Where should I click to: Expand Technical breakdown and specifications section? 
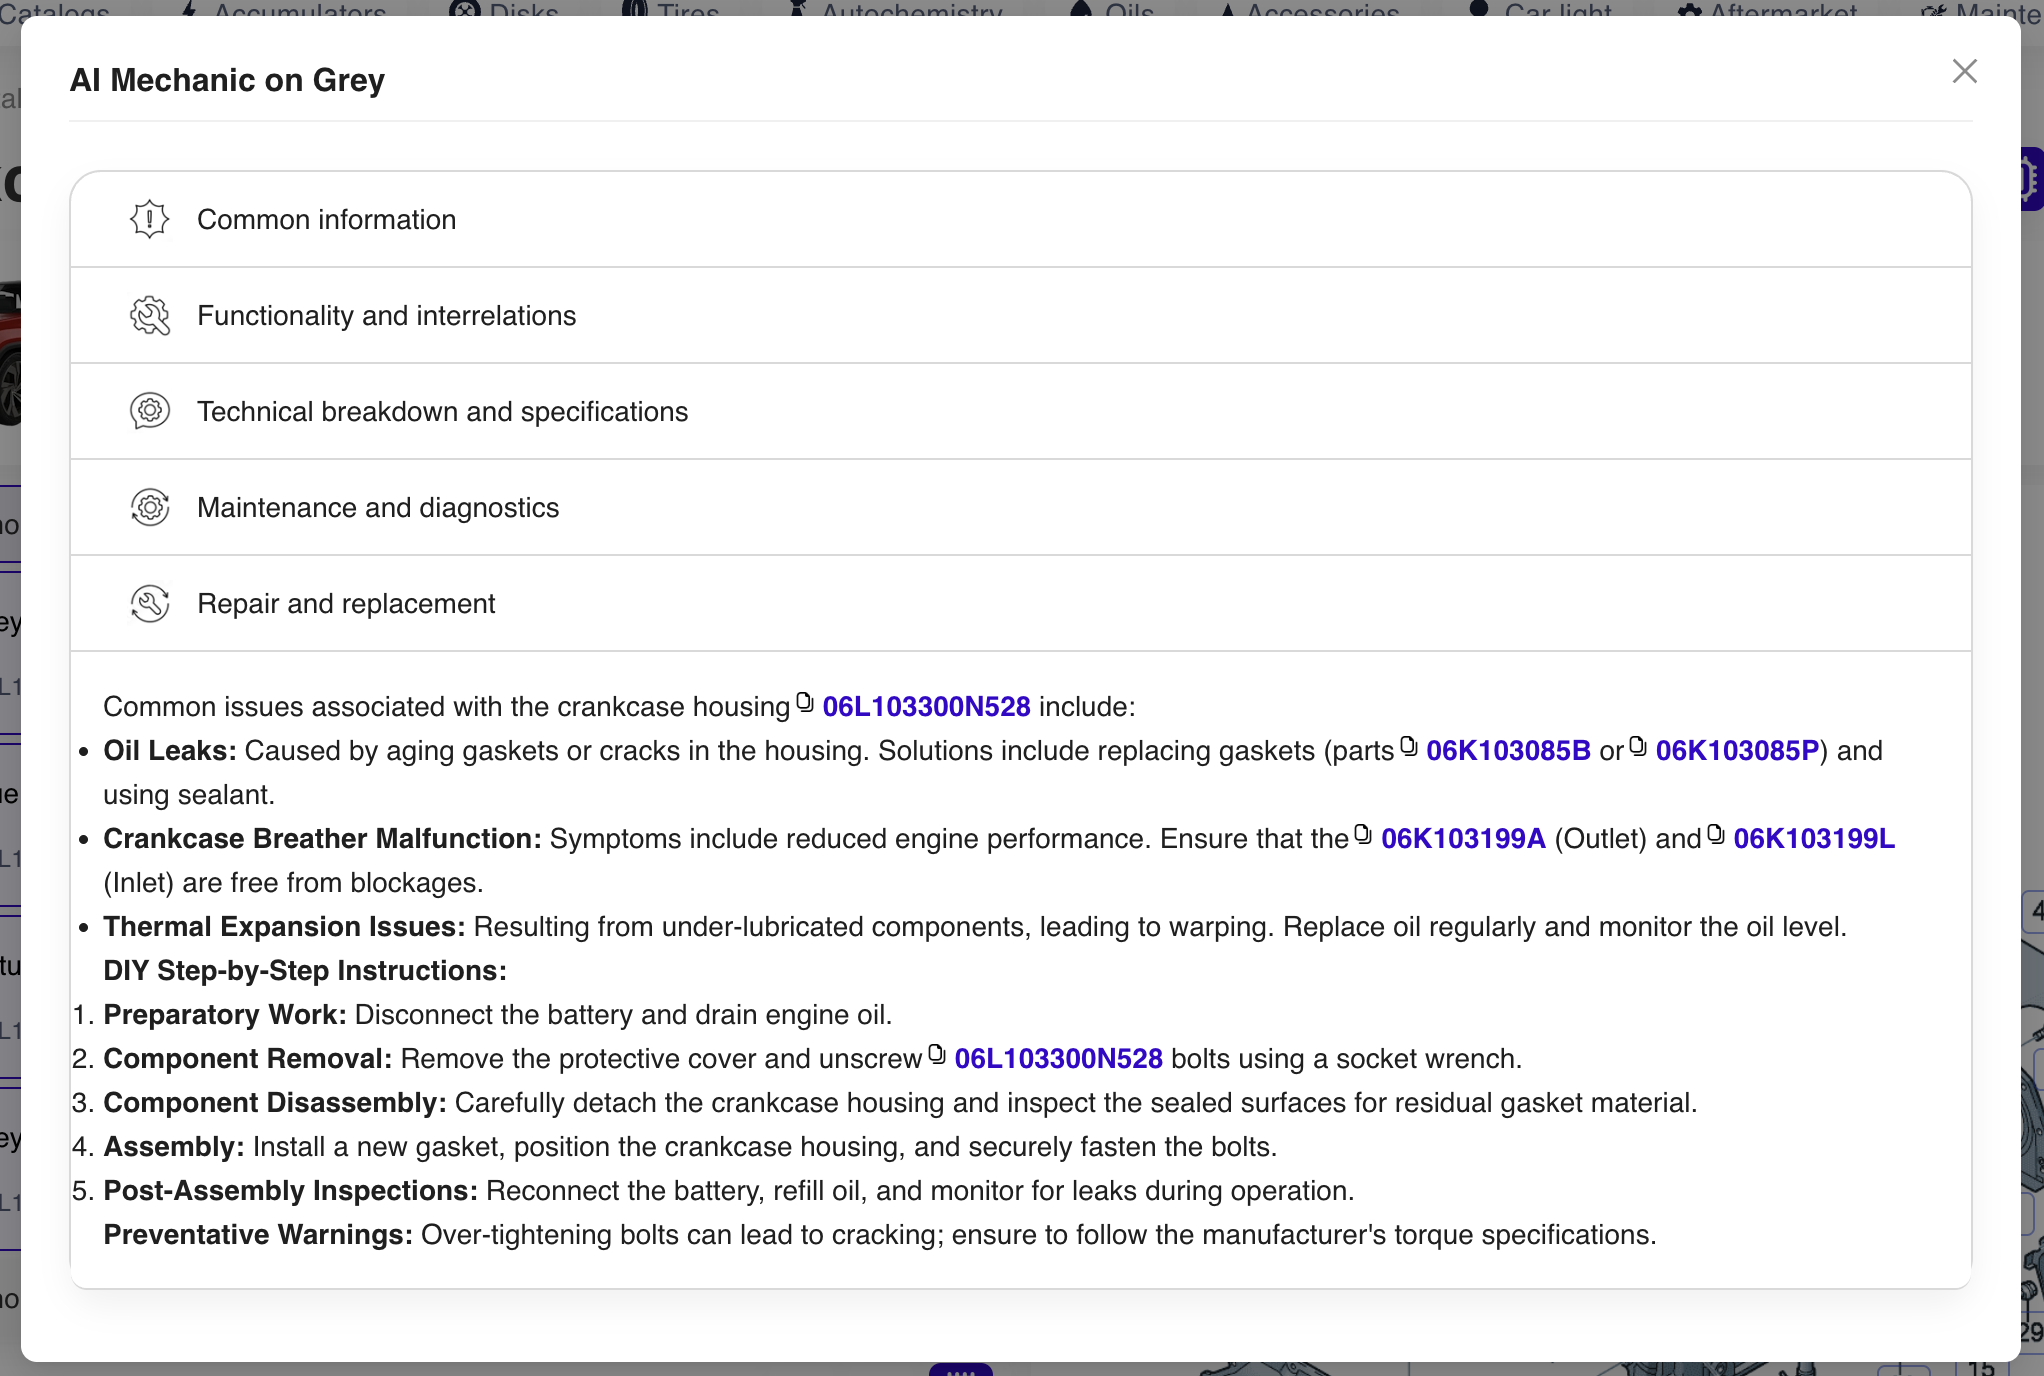[442, 411]
